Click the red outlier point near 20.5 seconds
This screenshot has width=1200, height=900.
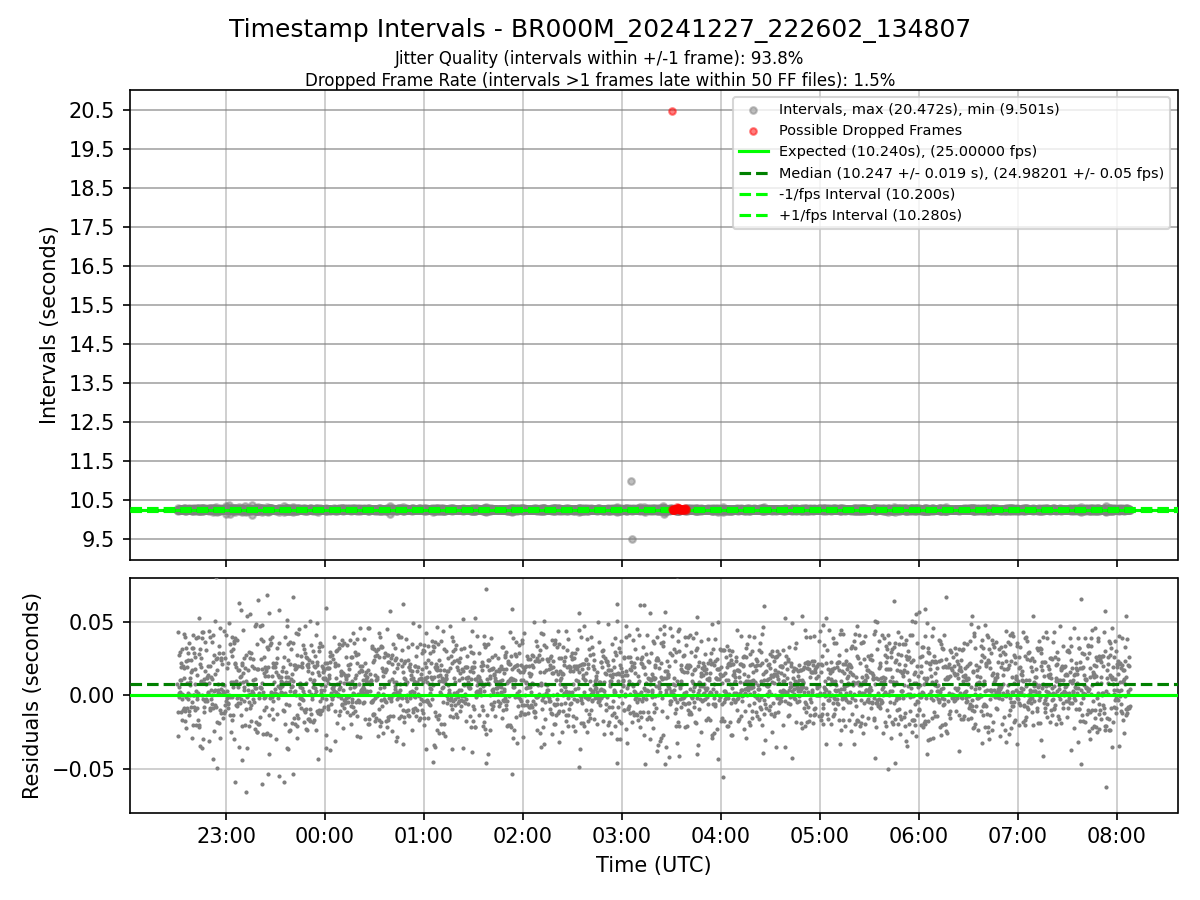point(672,111)
